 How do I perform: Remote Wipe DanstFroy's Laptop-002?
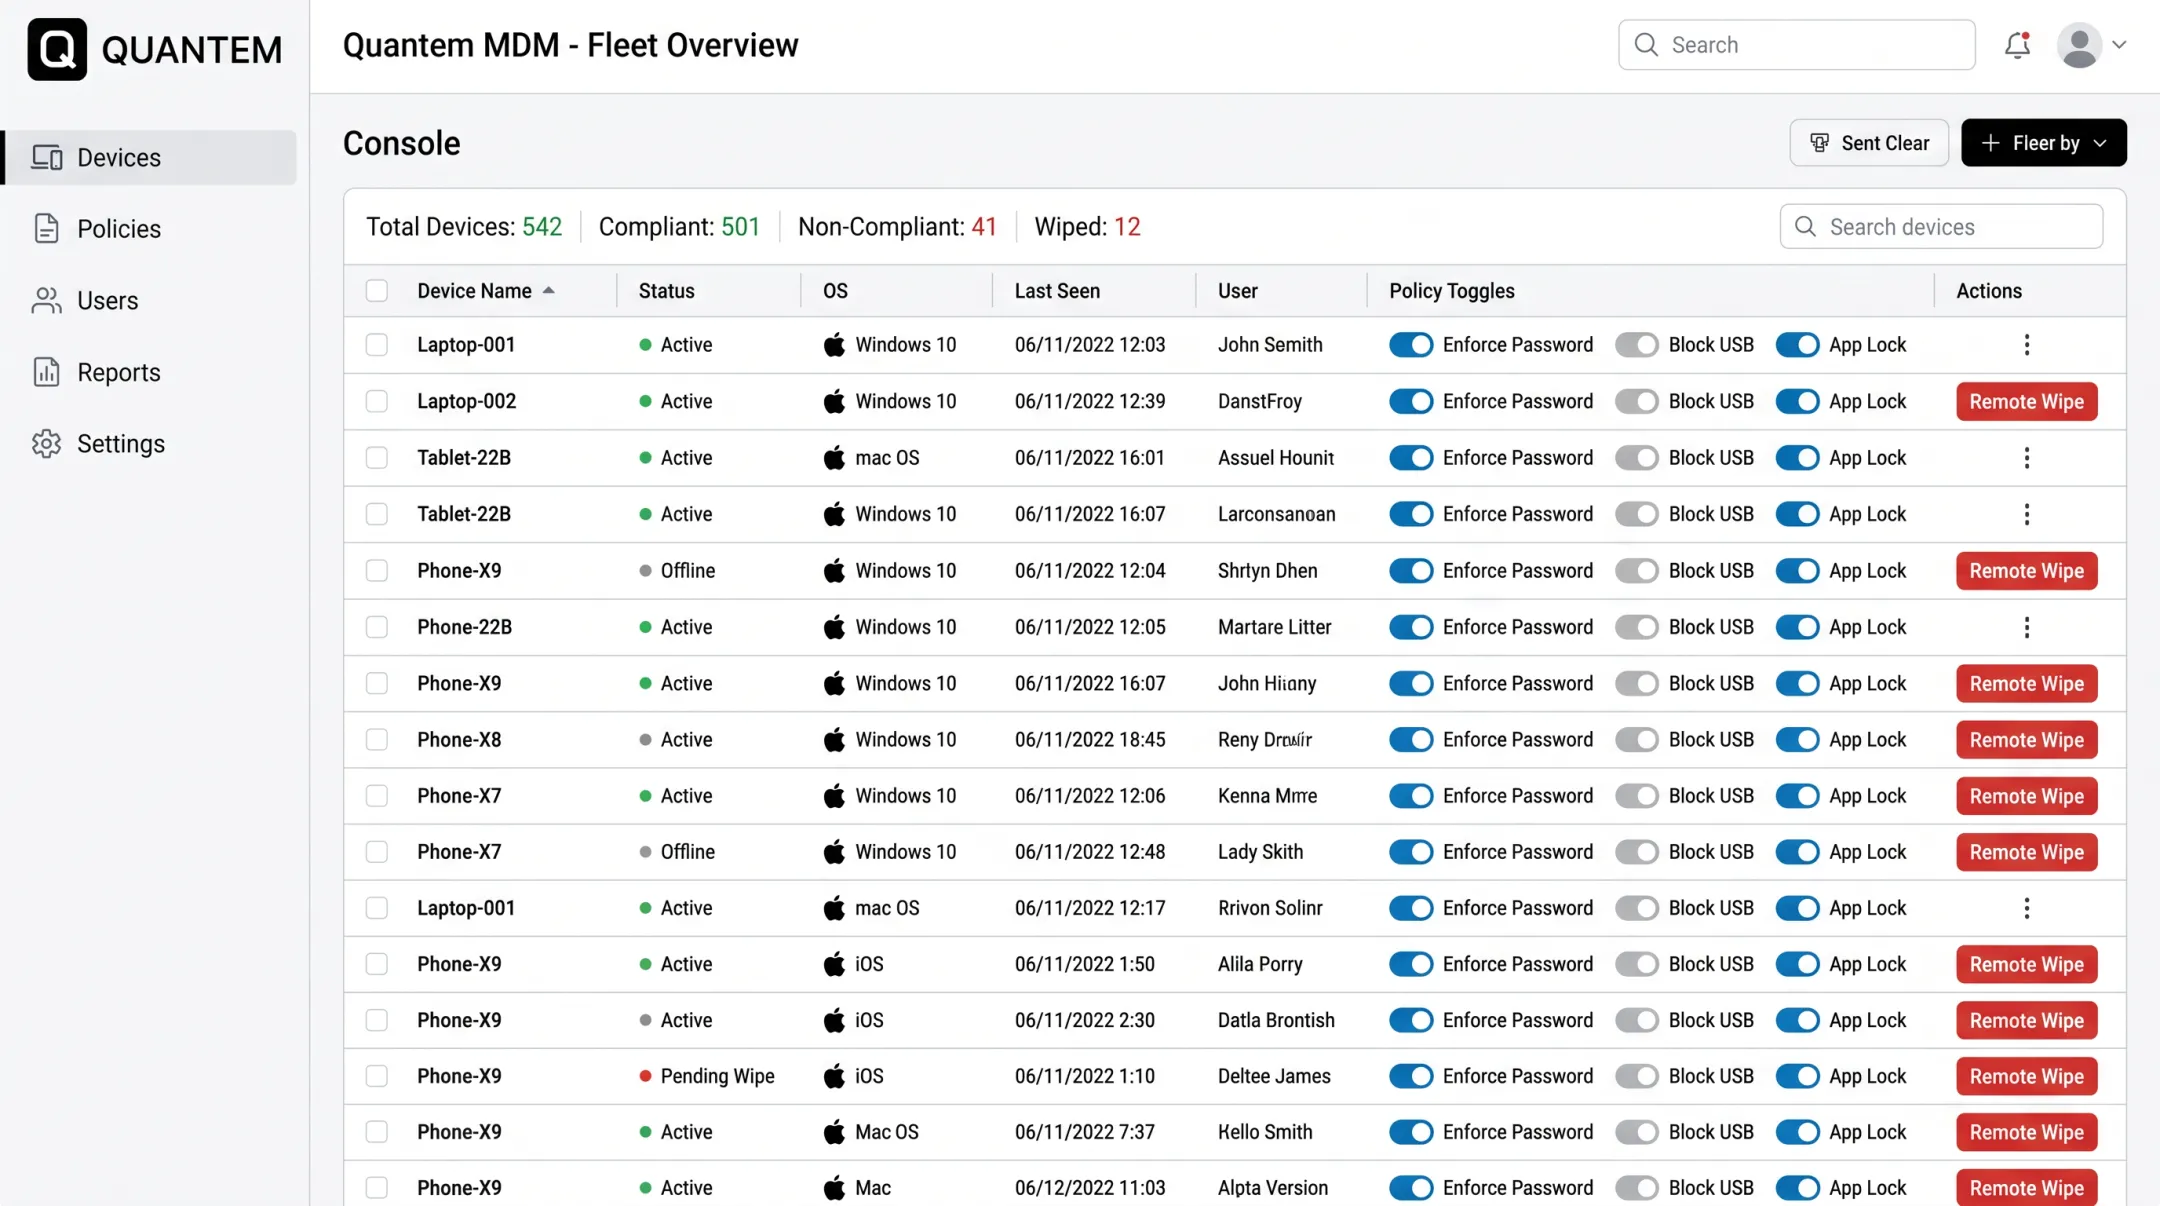(2026, 401)
